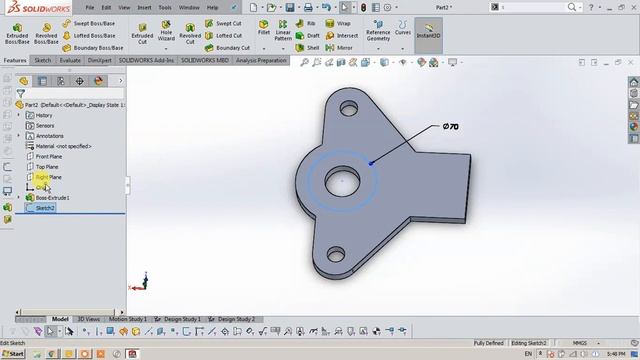
Task: Click the Print icon in toolbar
Action: click(x=308, y=7)
